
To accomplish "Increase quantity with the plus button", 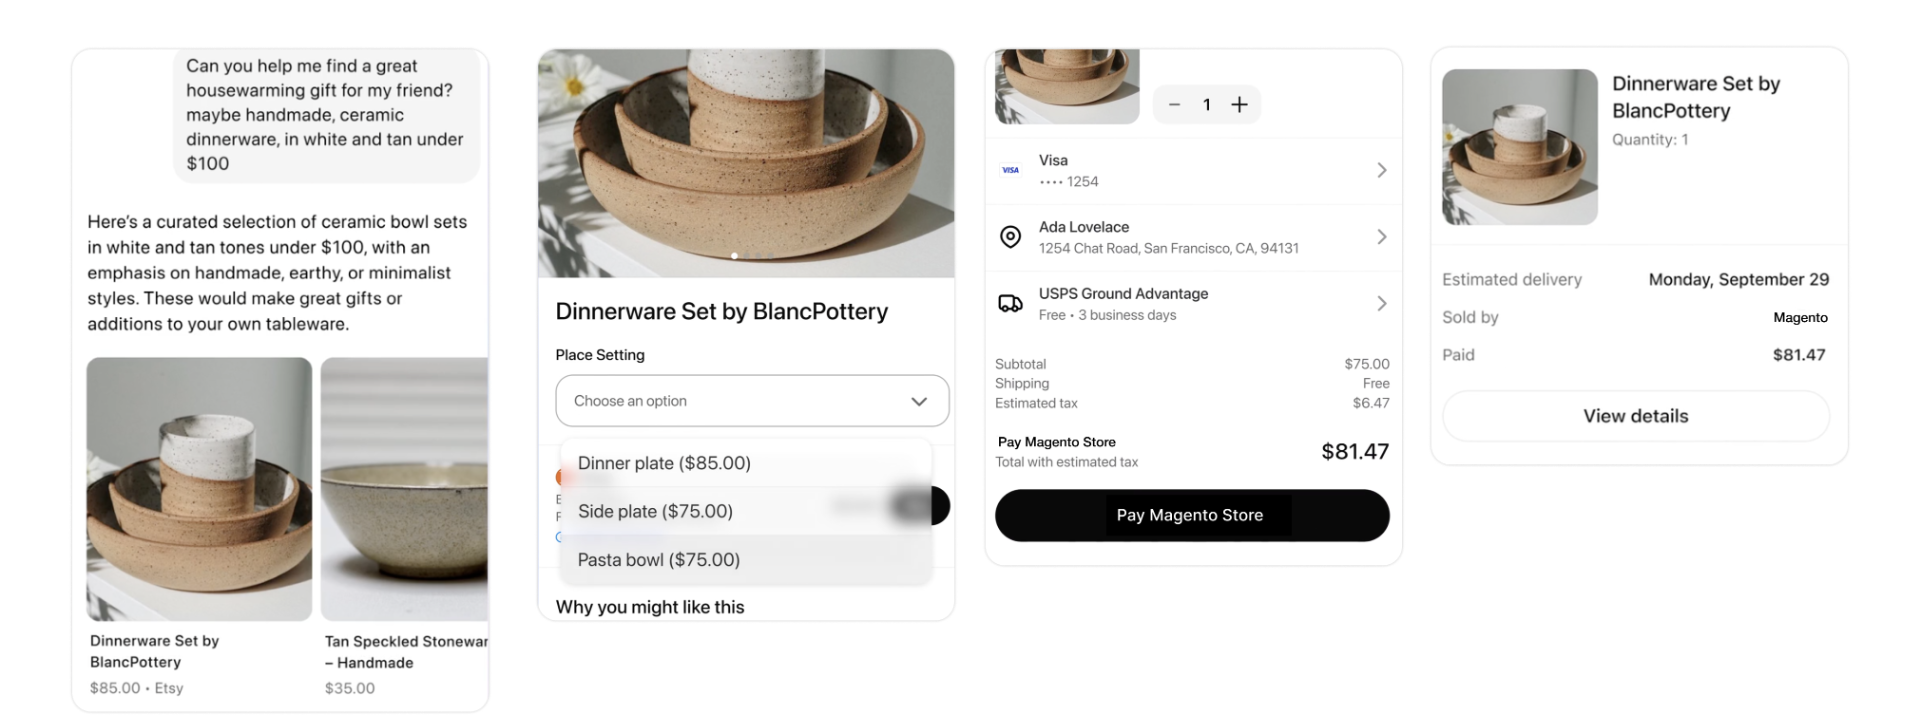I will [1239, 105].
